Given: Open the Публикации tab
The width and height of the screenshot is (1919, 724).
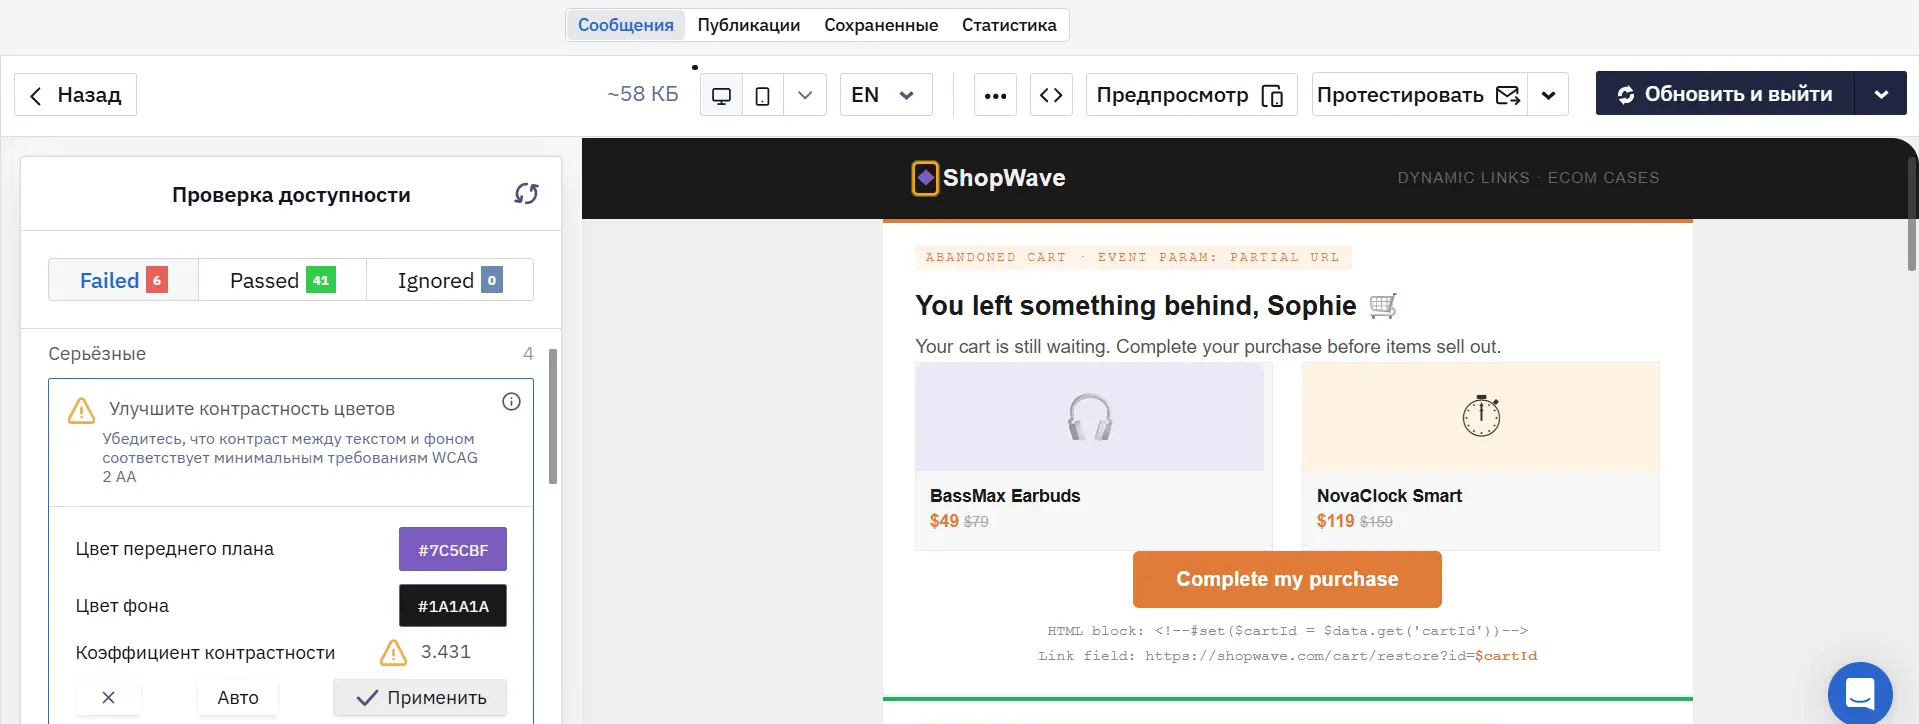Looking at the screenshot, I should (x=749, y=25).
